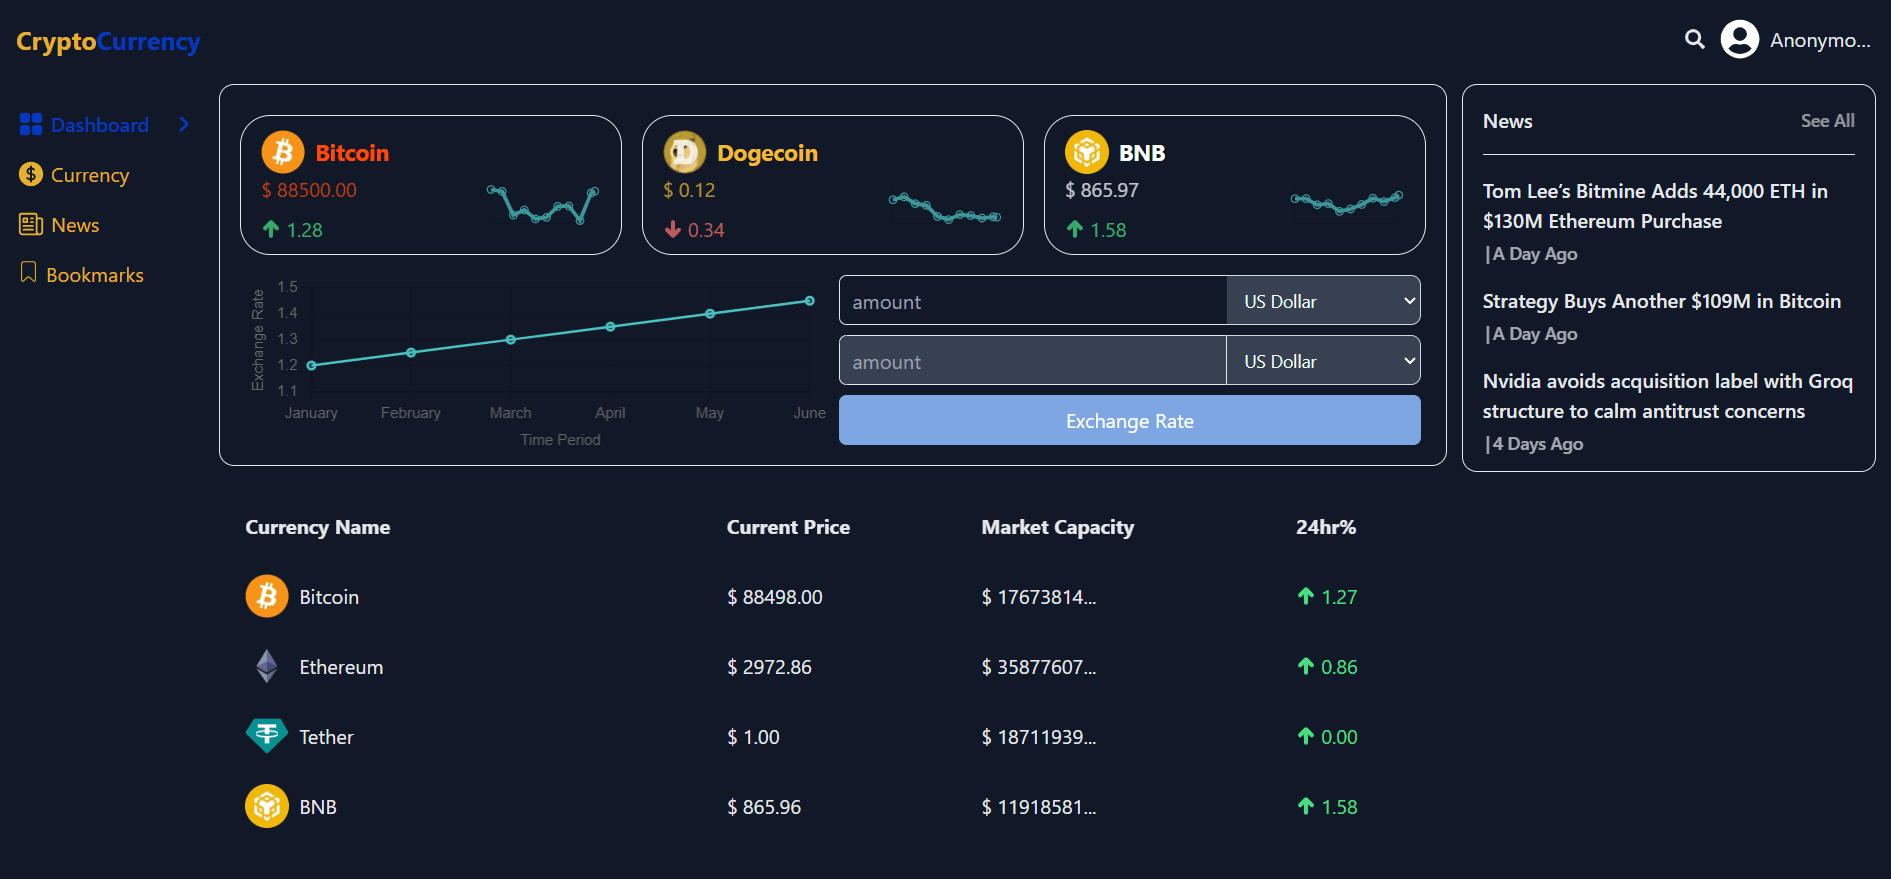Click the Bookmarks ribbon icon
This screenshot has height=879, width=1891.
29,272
